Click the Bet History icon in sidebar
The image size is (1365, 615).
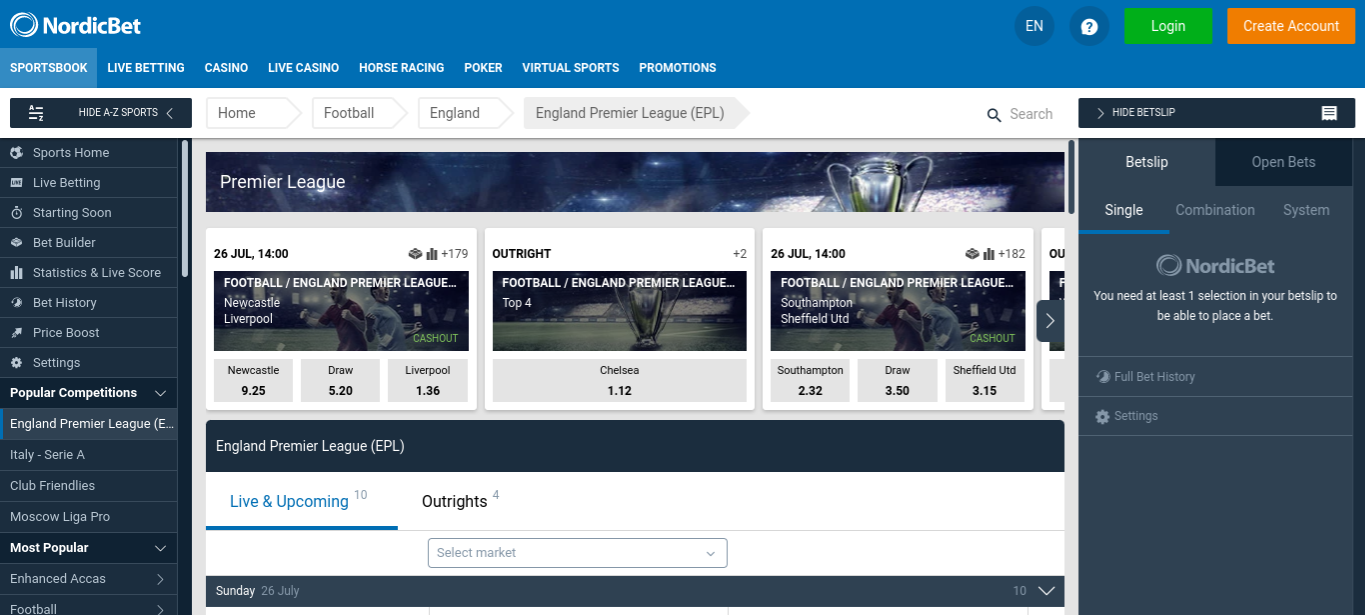point(16,302)
